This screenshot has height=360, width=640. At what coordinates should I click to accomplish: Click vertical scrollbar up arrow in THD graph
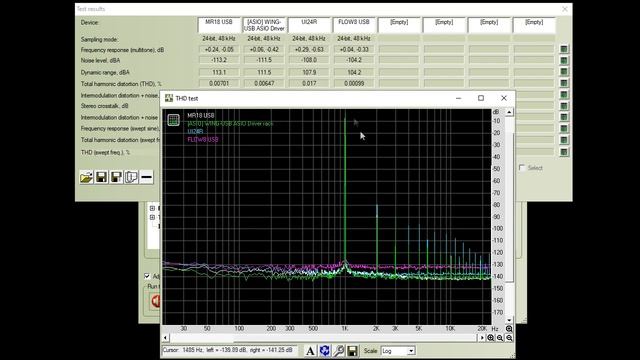coord(509,112)
